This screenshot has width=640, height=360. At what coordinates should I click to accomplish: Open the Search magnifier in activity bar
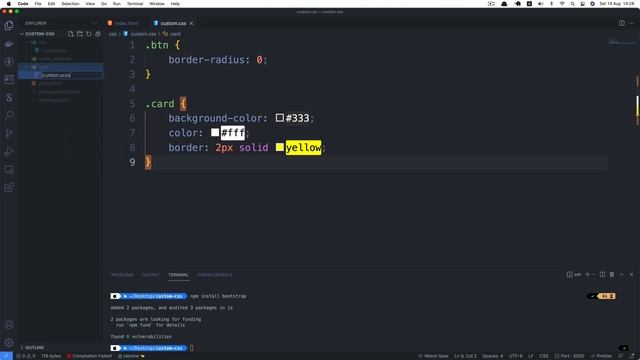[x=9, y=115]
